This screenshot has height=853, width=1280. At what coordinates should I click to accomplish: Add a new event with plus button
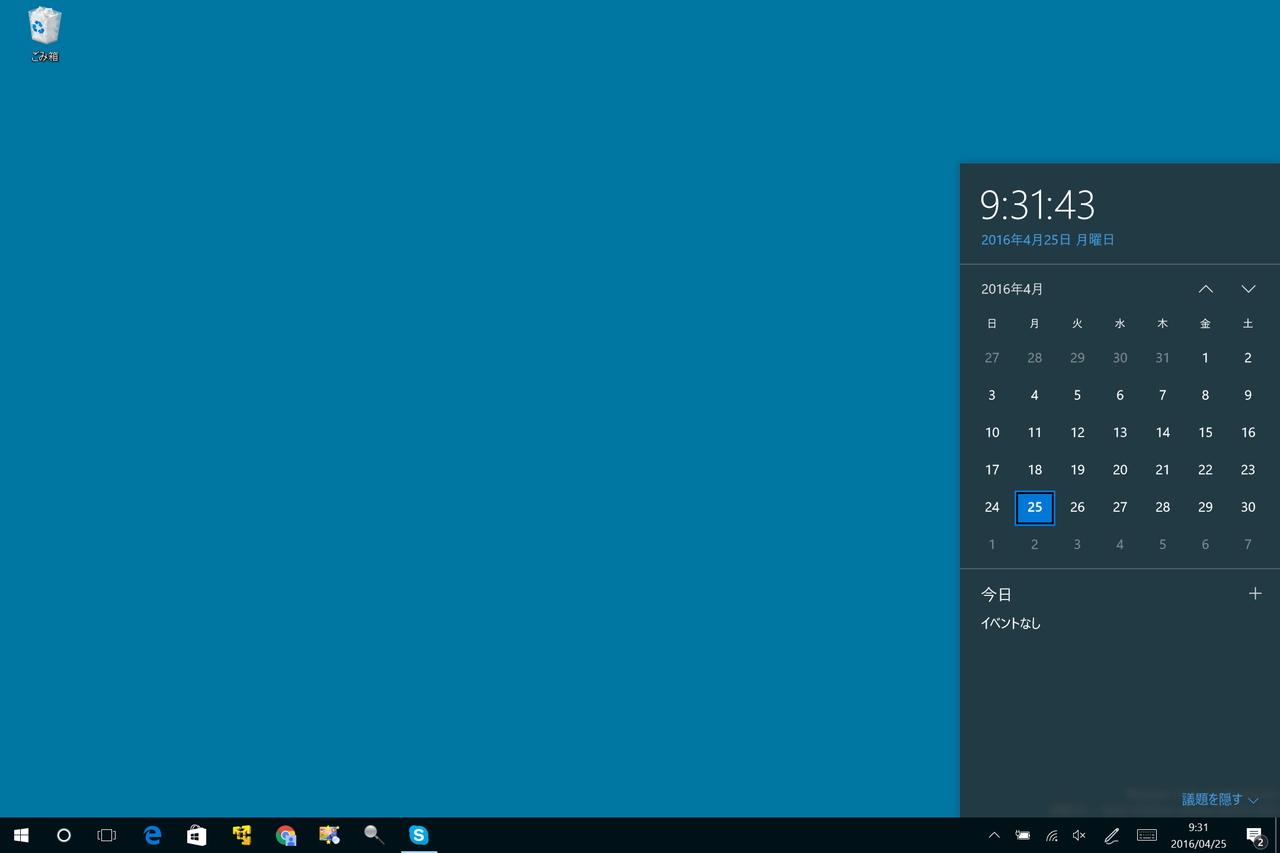(x=1255, y=594)
